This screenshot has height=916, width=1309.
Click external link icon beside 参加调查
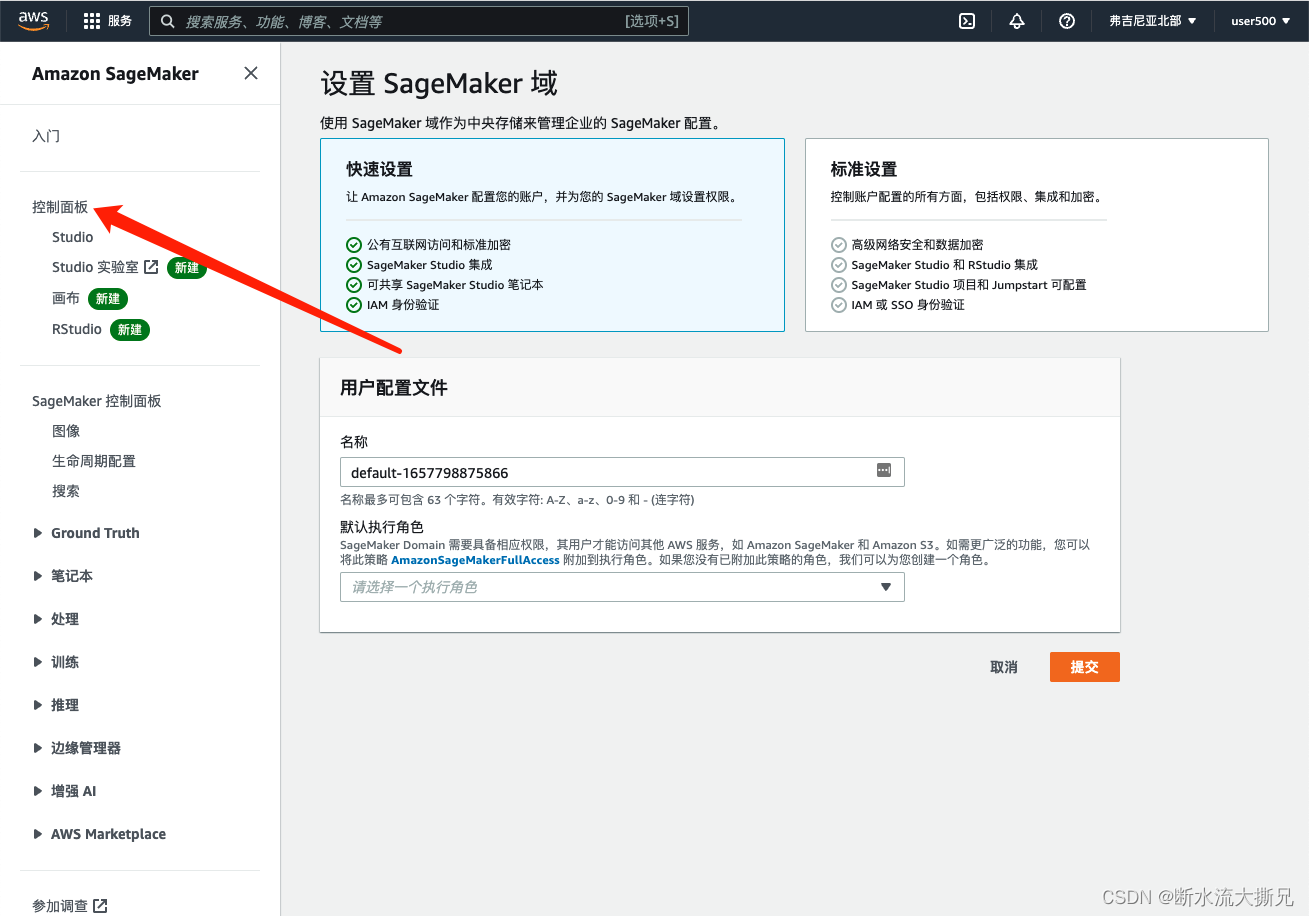pos(100,906)
